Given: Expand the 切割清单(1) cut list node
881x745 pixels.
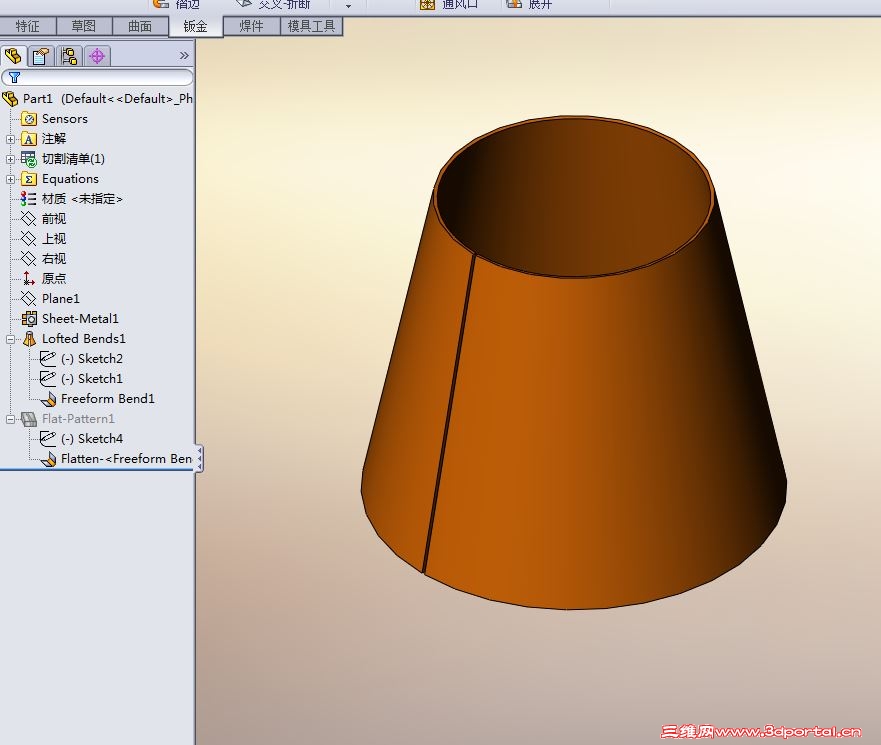Looking at the screenshot, I should click(11, 159).
